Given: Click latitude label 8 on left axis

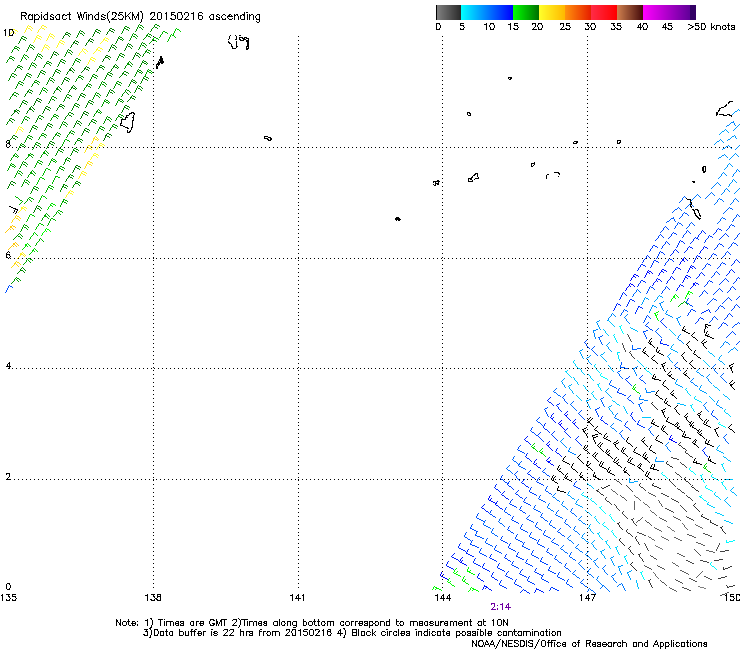Looking at the screenshot, I should point(8,144).
